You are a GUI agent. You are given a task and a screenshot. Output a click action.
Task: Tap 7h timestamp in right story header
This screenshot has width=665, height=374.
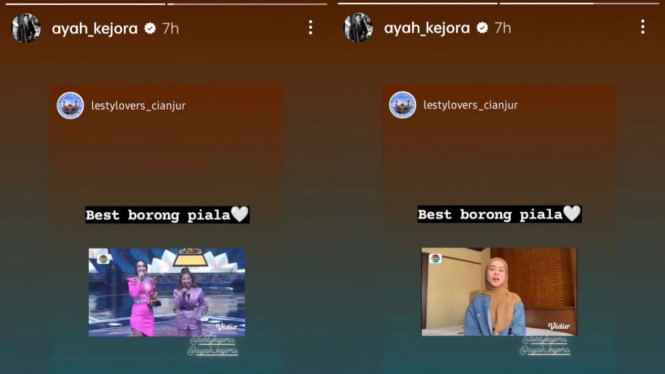(503, 28)
